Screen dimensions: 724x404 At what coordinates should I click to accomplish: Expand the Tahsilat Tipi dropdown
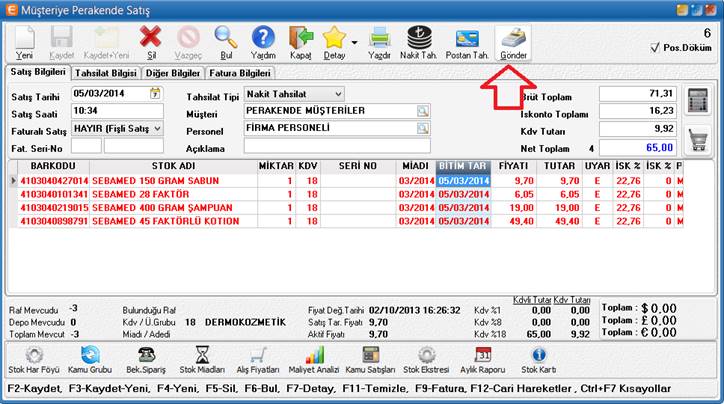coord(336,94)
